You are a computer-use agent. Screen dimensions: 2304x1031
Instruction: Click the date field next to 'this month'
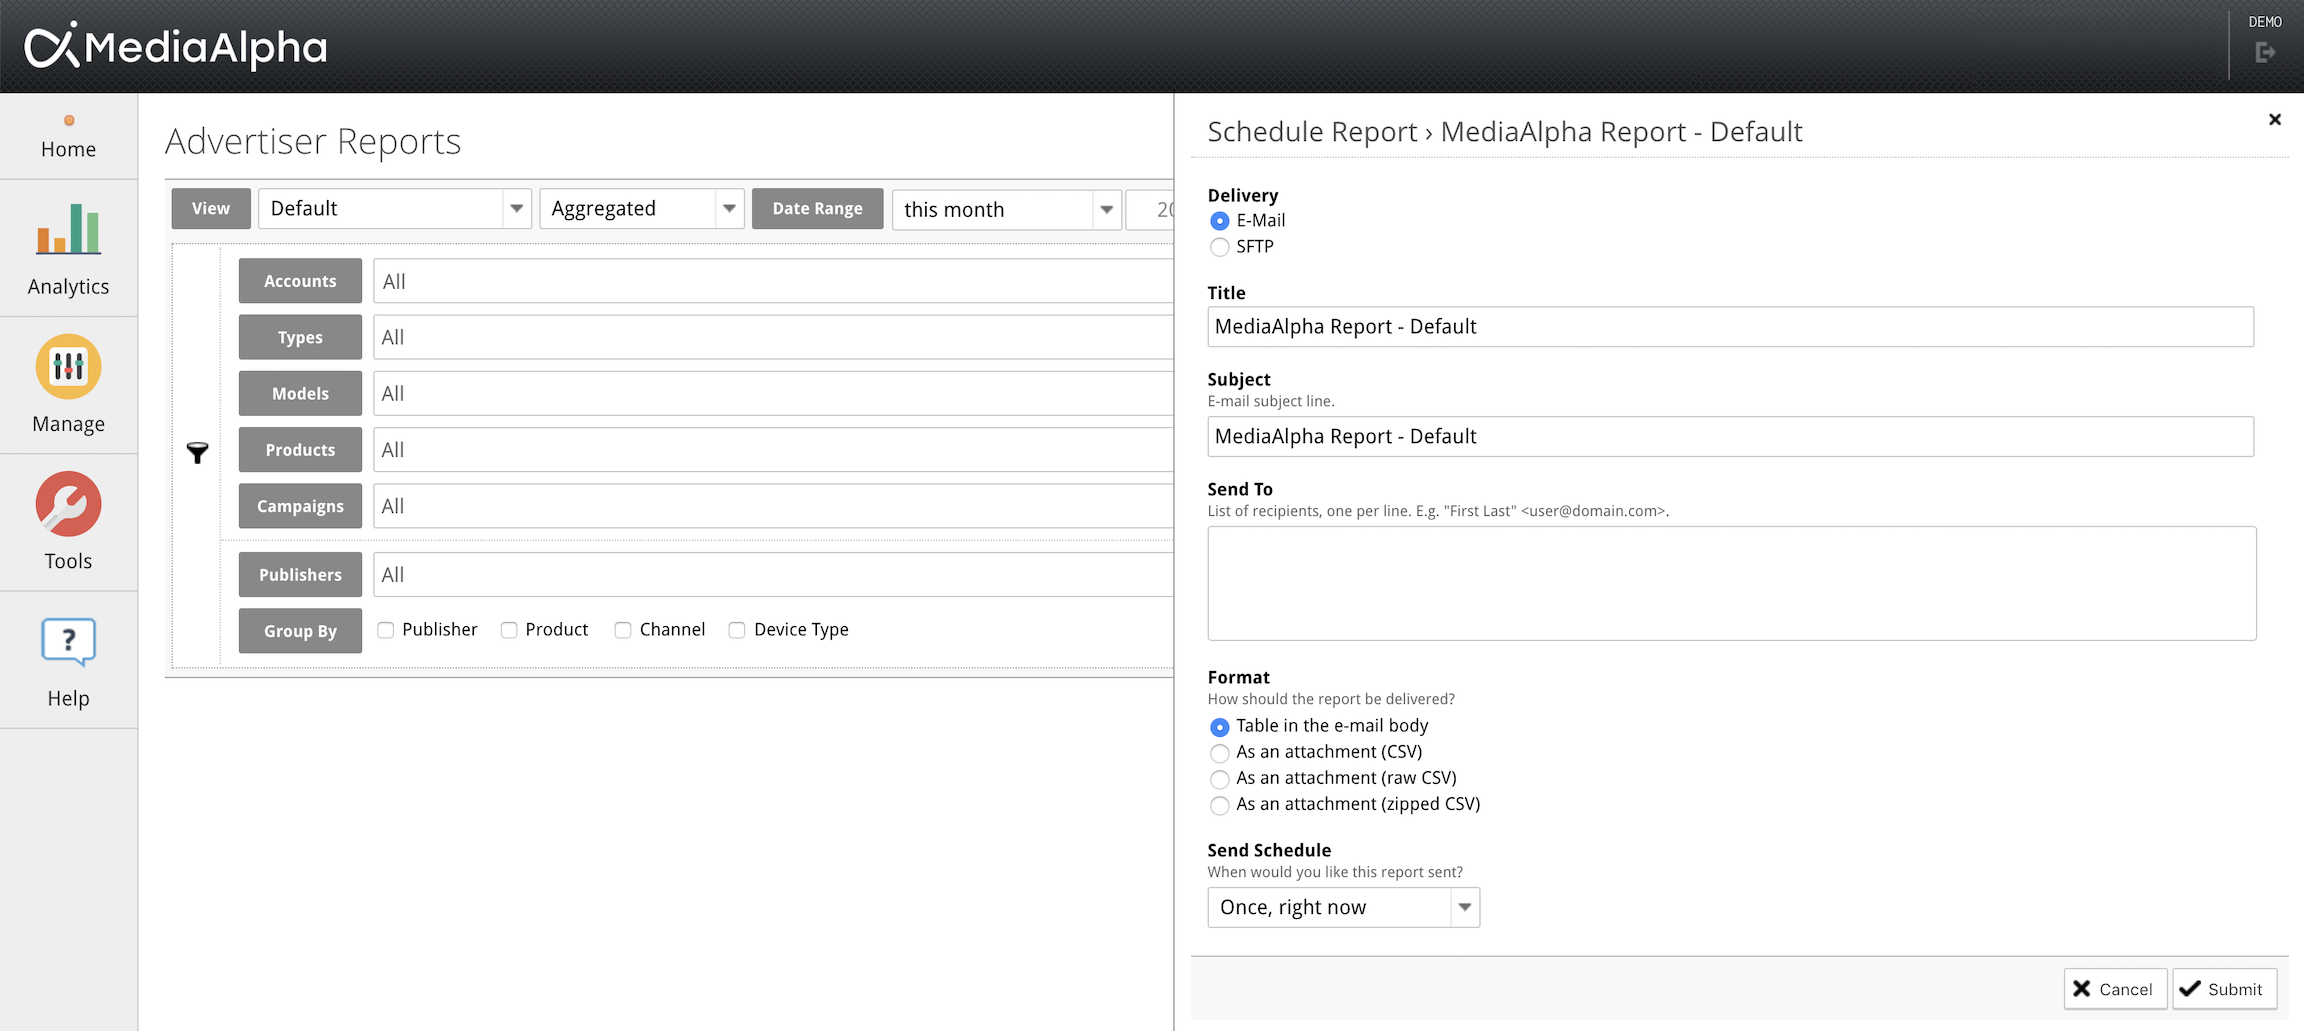1150,210
